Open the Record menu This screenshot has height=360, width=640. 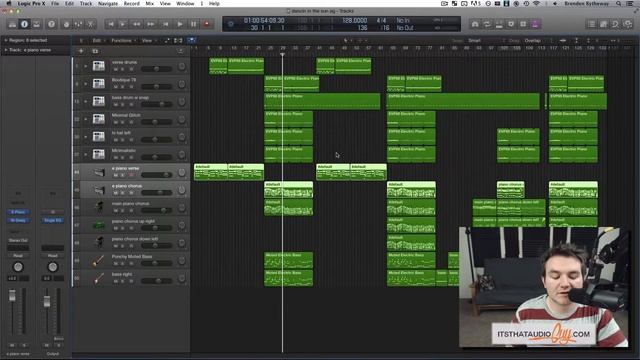[x=131, y=3]
